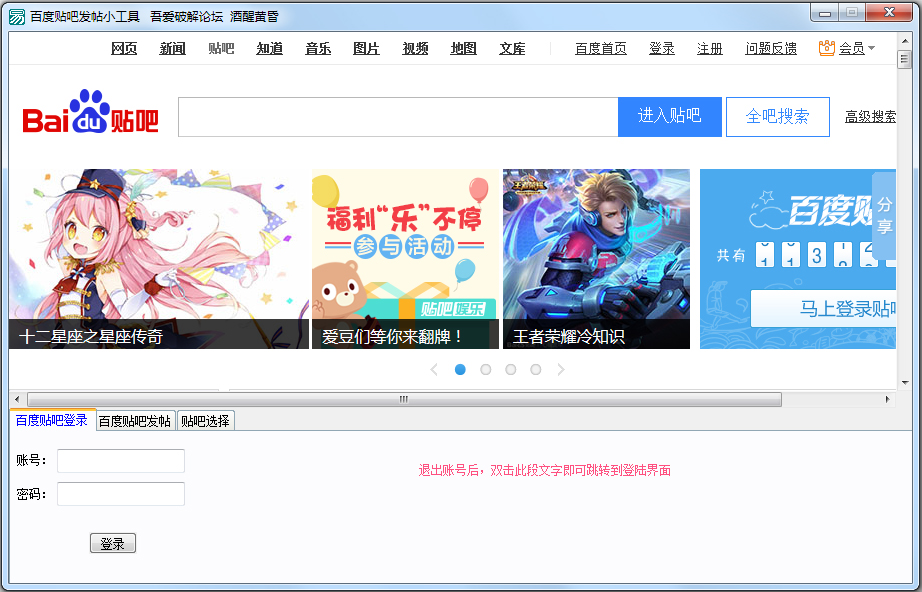Viewport: 922px width, 592px height.
Task: Go to the previous carousel slide arrow
Action: 434,370
